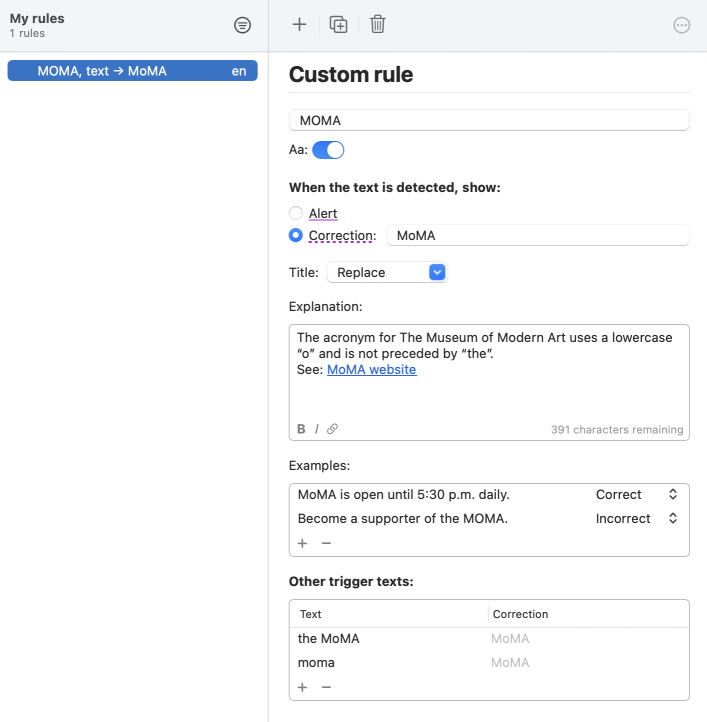Delete rule using the trash icon
This screenshot has width=707, height=722.
coord(377,25)
